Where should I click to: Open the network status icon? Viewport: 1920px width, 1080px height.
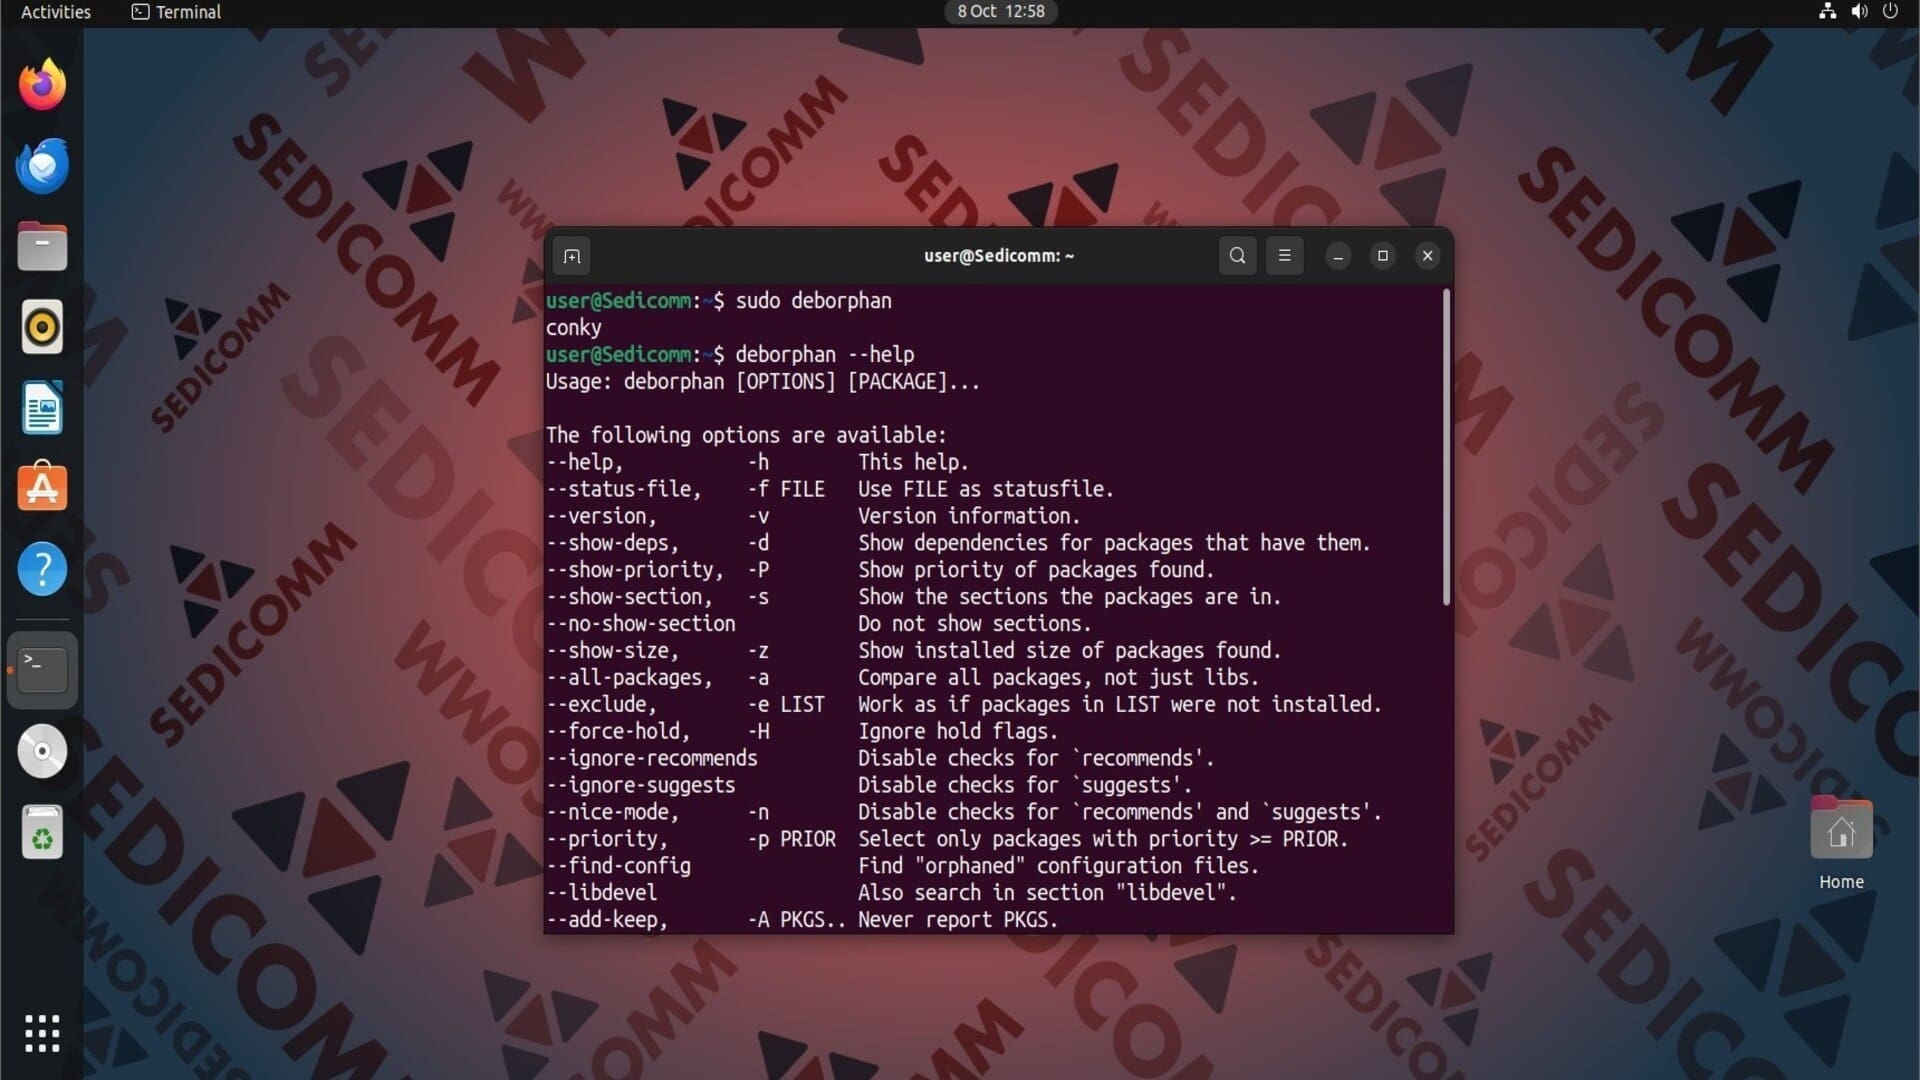coord(1827,12)
